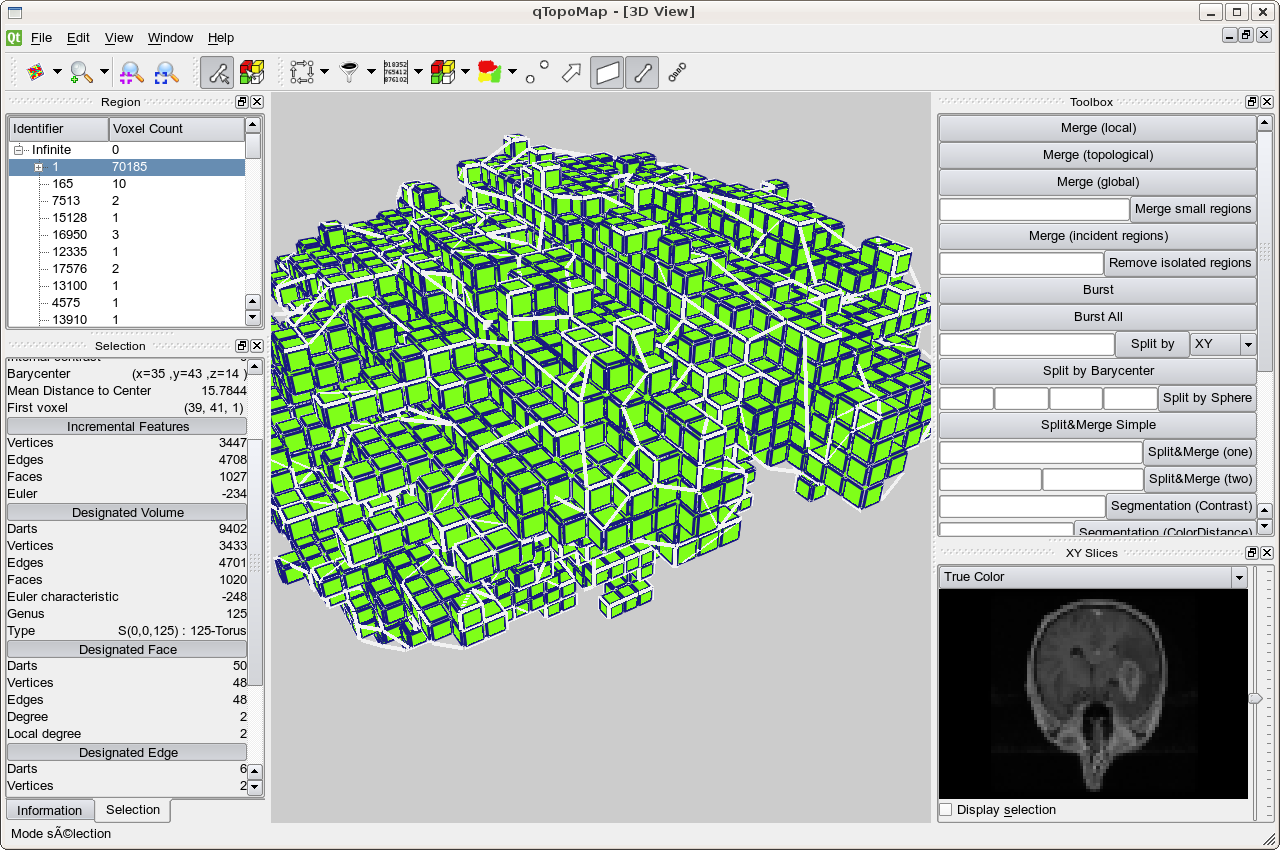Enable the Display selection checkbox
This screenshot has width=1280, height=850.
[946, 810]
